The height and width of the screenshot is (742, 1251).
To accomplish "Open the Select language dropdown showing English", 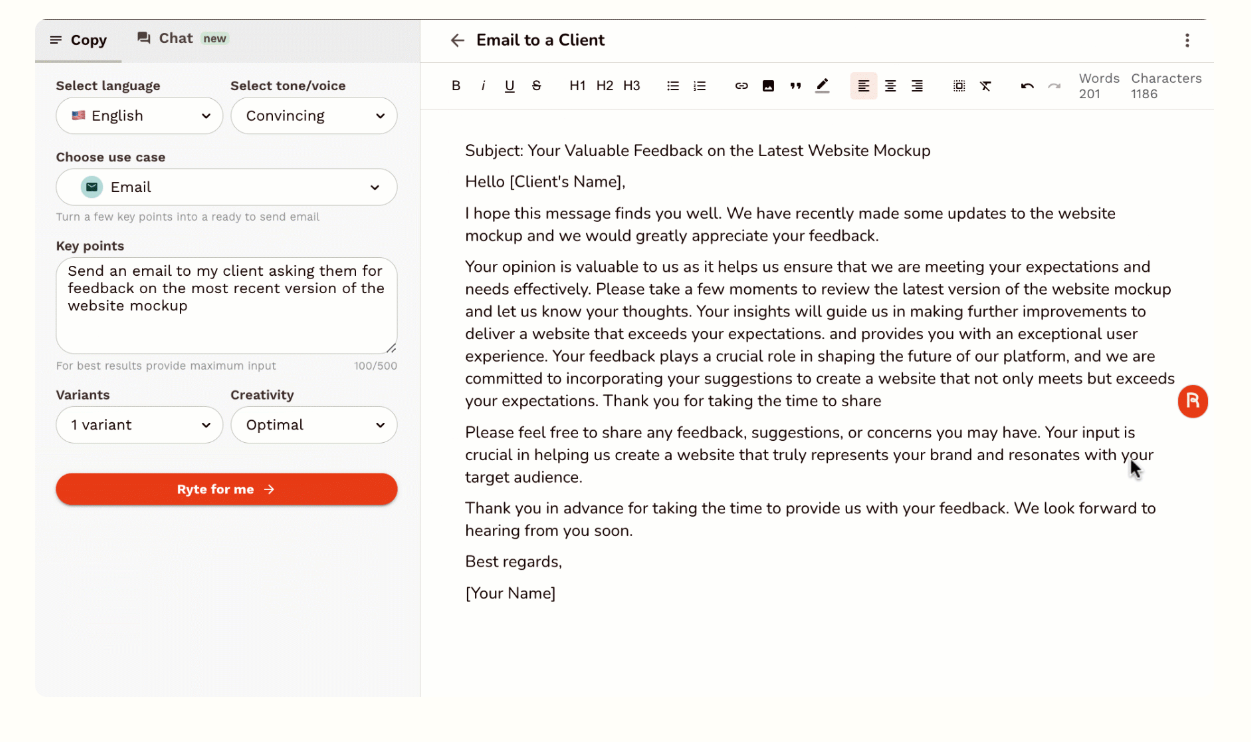I will (139, 116).
